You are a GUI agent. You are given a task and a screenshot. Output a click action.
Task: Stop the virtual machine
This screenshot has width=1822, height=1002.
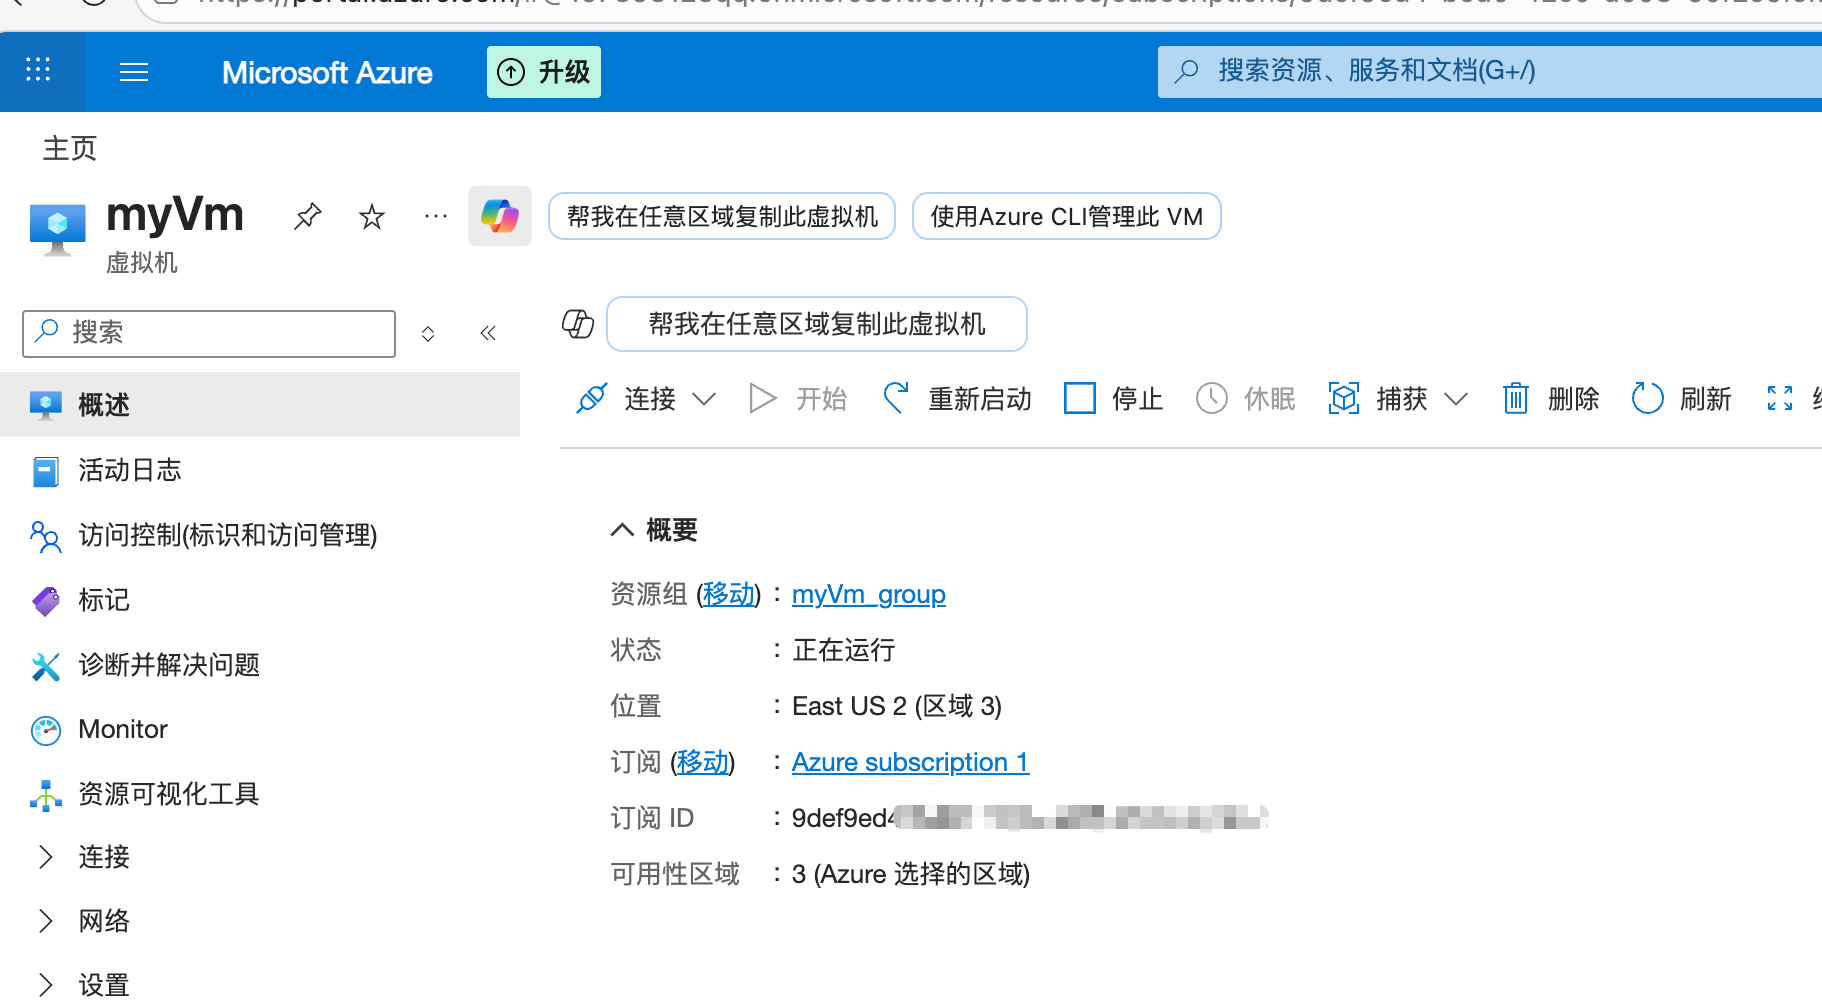[1114, 399]
